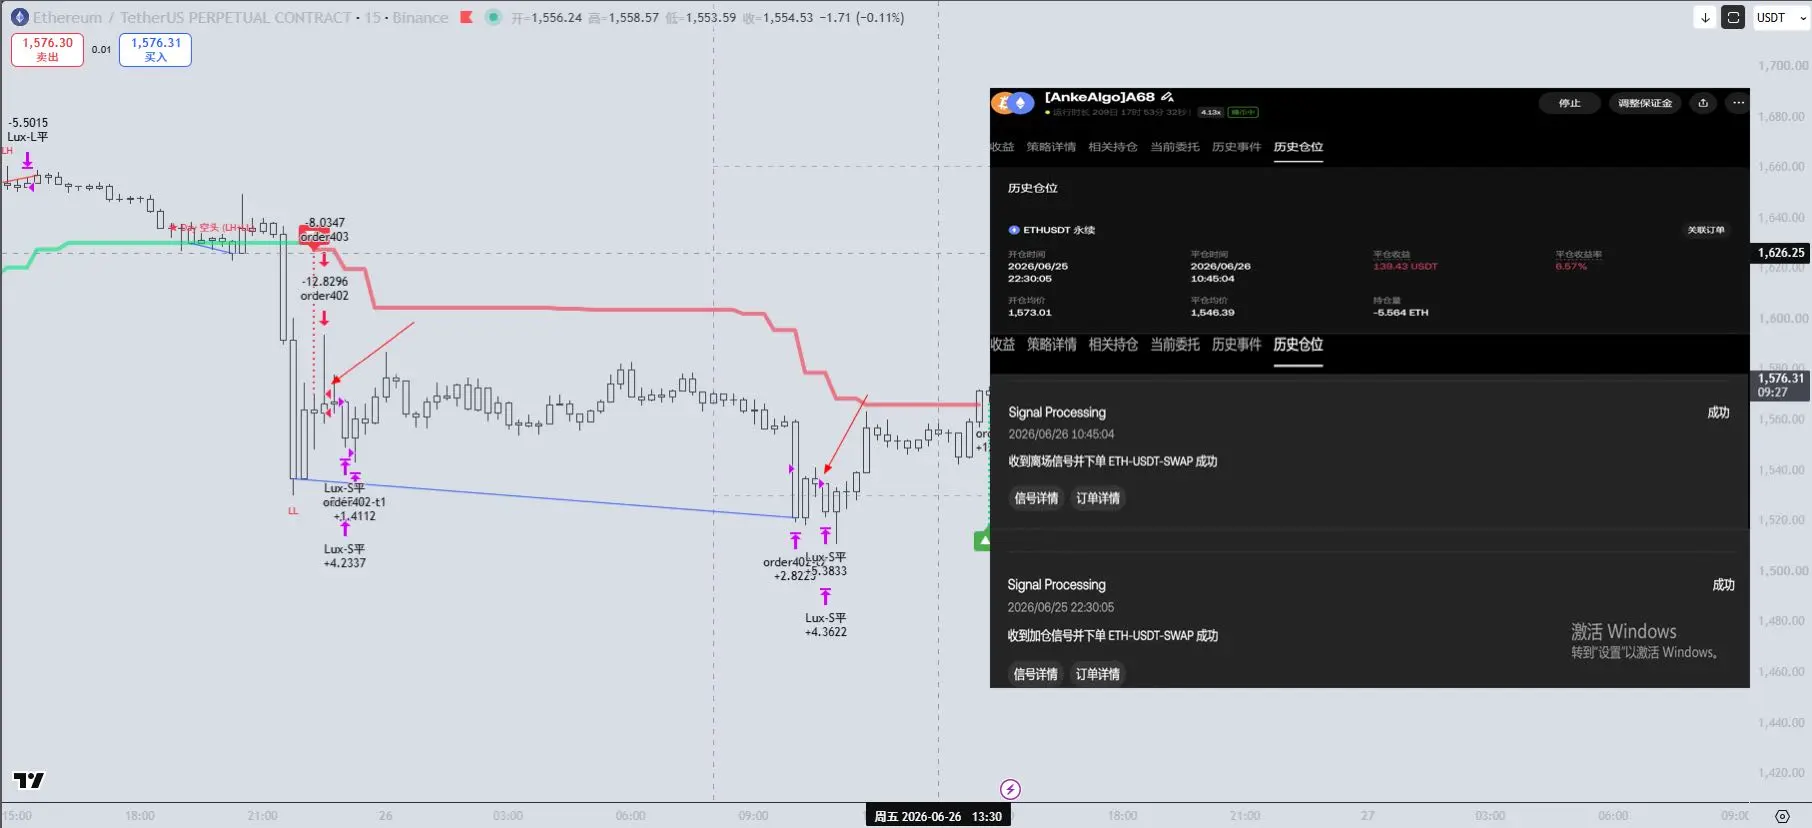Click the 1,576.30 sell button
1812x828 pixels.
(x=48, y=49)
